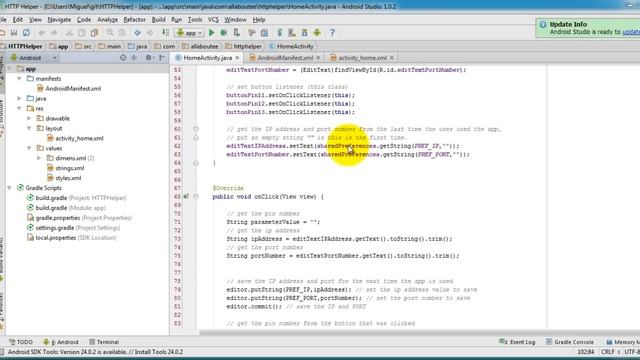Open the Gradle Console
The height and width of the screenshot is (360, 640).
(x=570, y=342)
